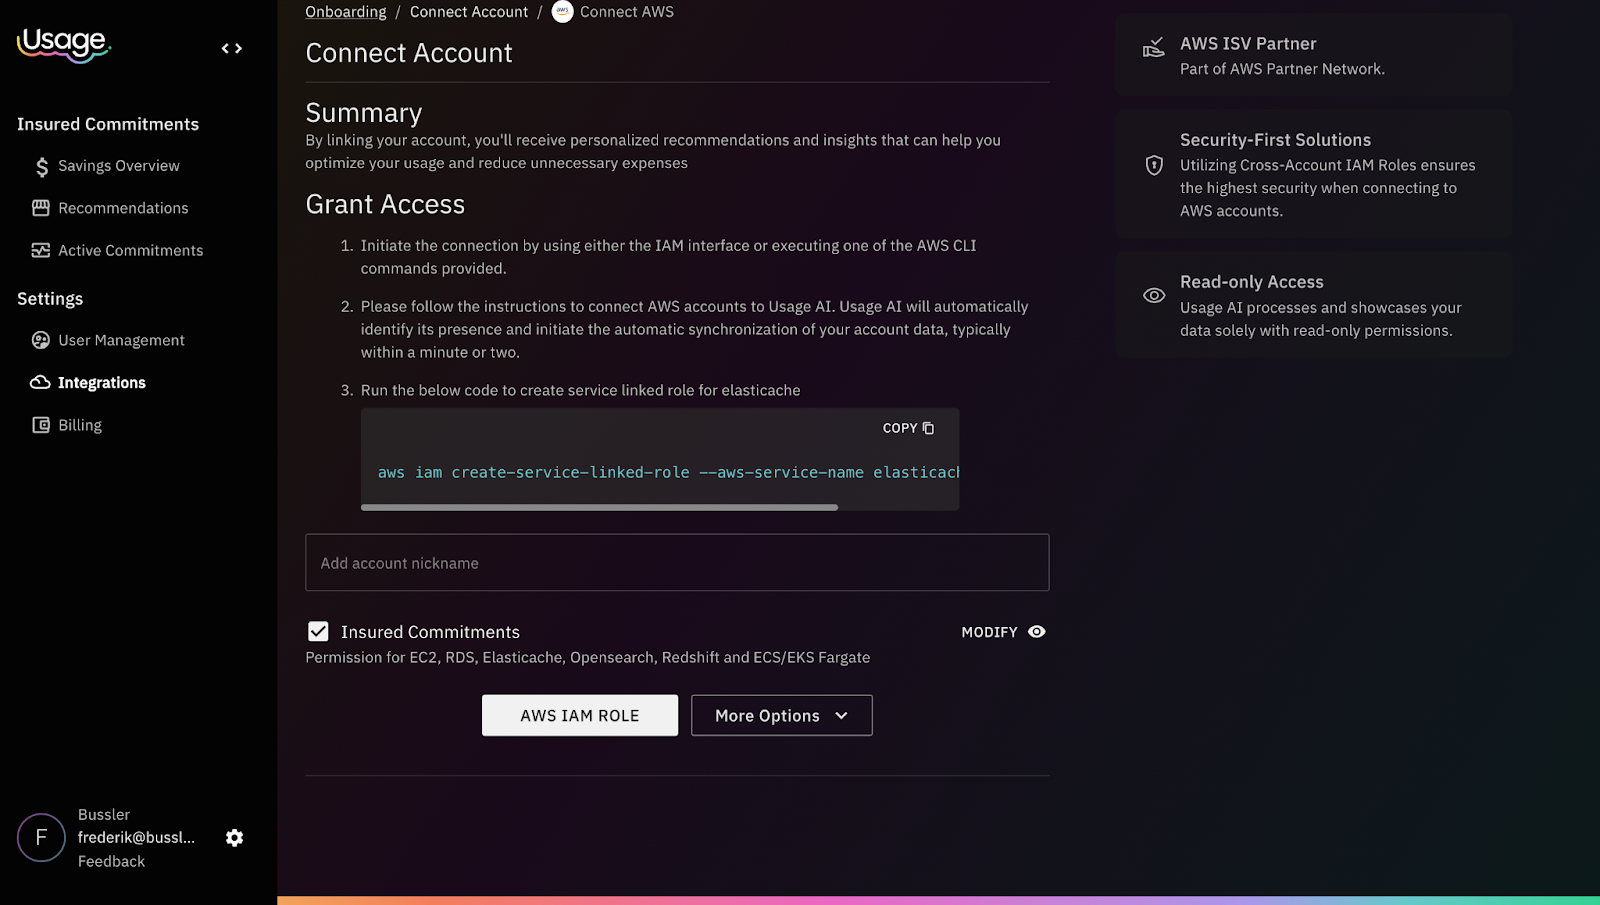Open account settings via the gear icon
Screen dimensions: 1600x905
(x=234, y=838)
